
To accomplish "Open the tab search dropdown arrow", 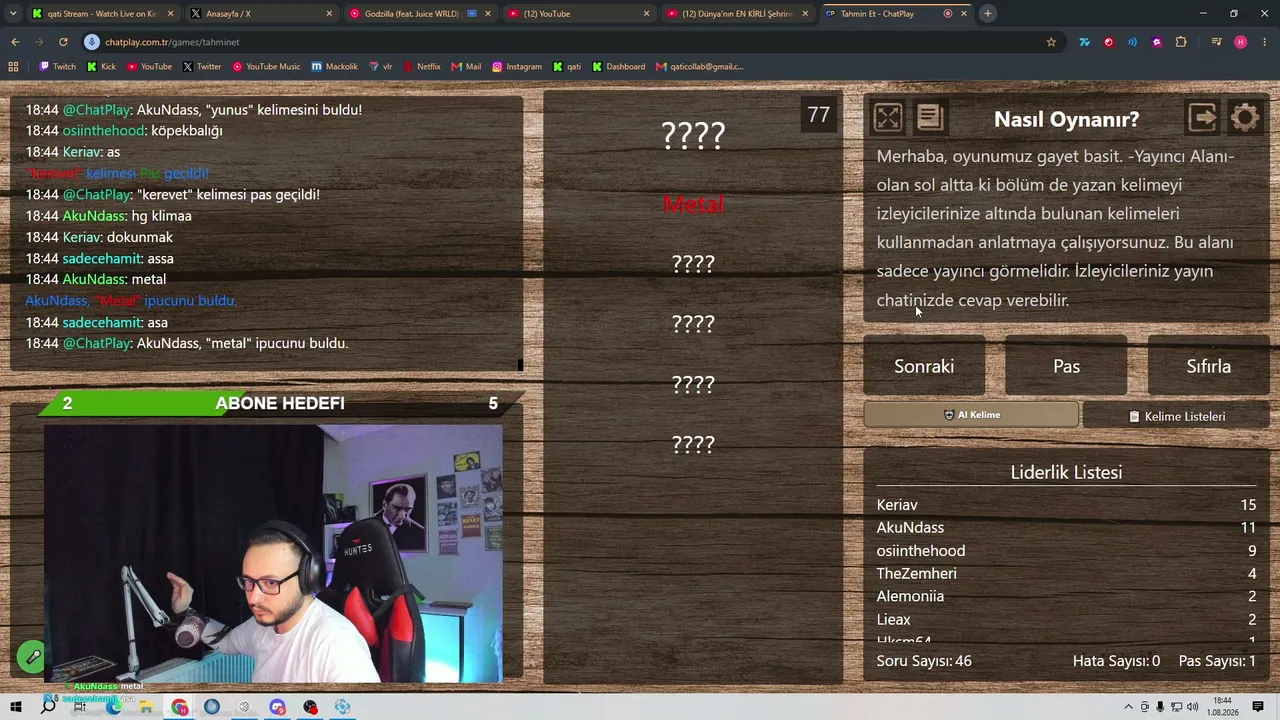I will click(x=13, y=14).
